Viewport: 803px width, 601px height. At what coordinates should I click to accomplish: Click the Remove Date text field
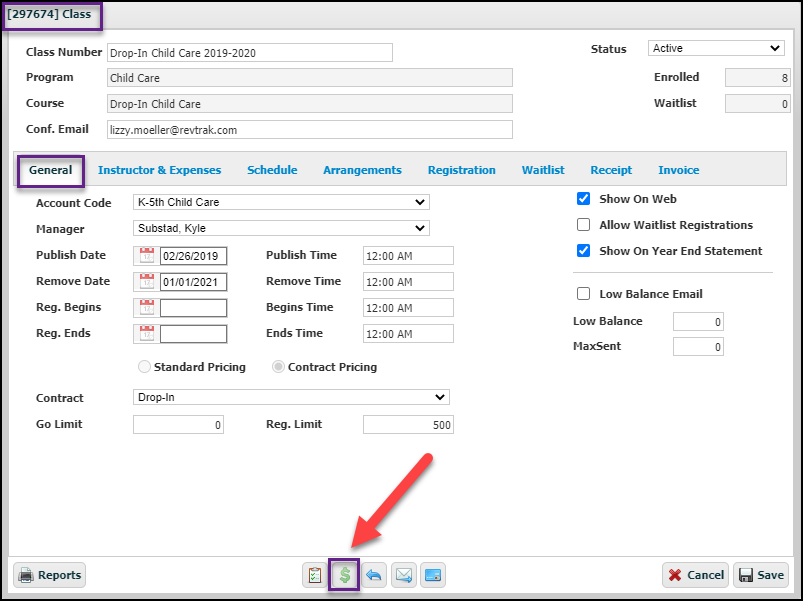[x=194, y=282]
